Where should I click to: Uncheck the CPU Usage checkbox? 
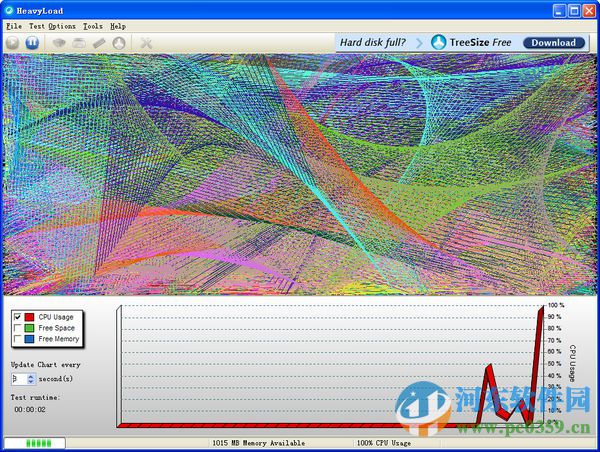pos(18,317)
